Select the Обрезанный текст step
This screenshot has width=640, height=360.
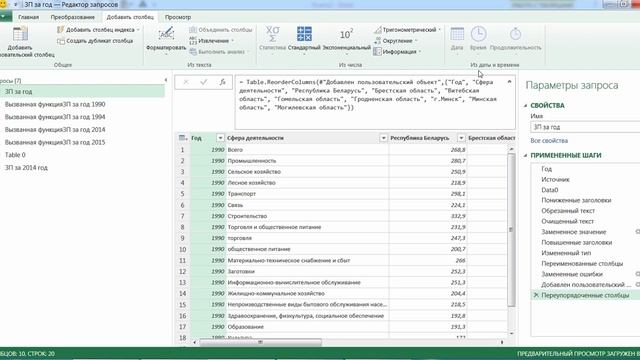(x=568, y=211)
